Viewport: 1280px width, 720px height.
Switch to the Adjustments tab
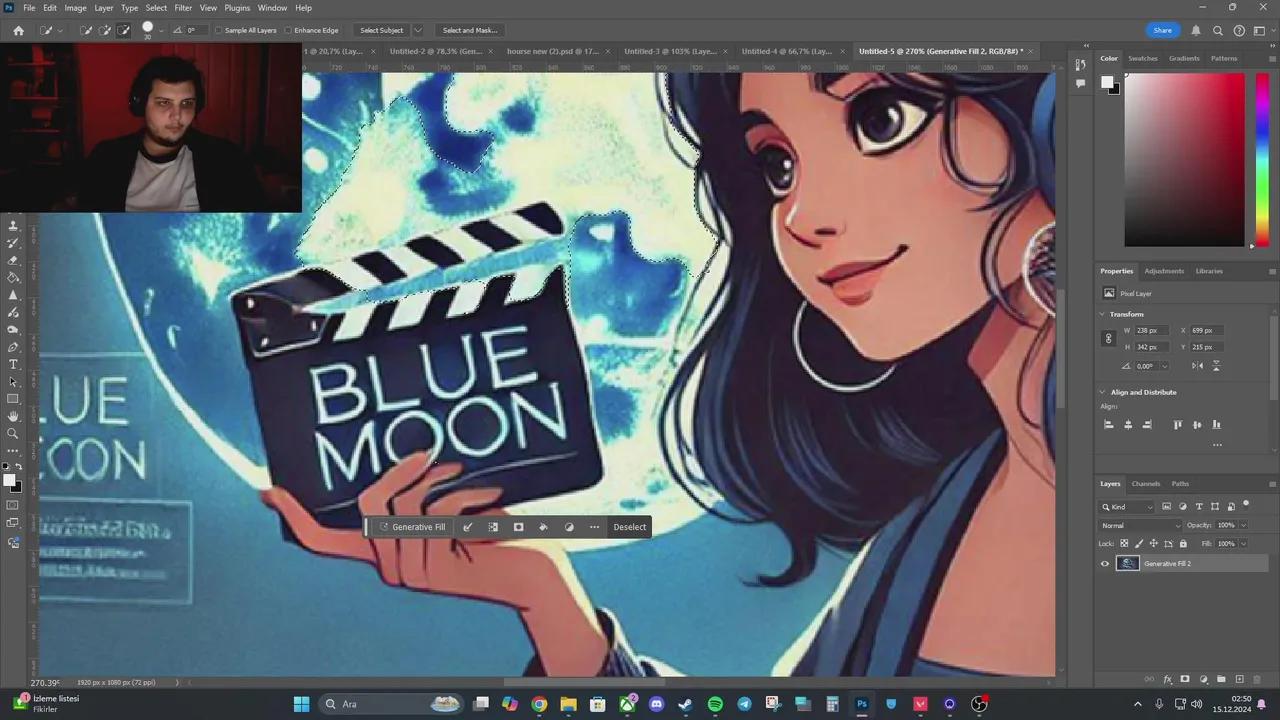1164,271
